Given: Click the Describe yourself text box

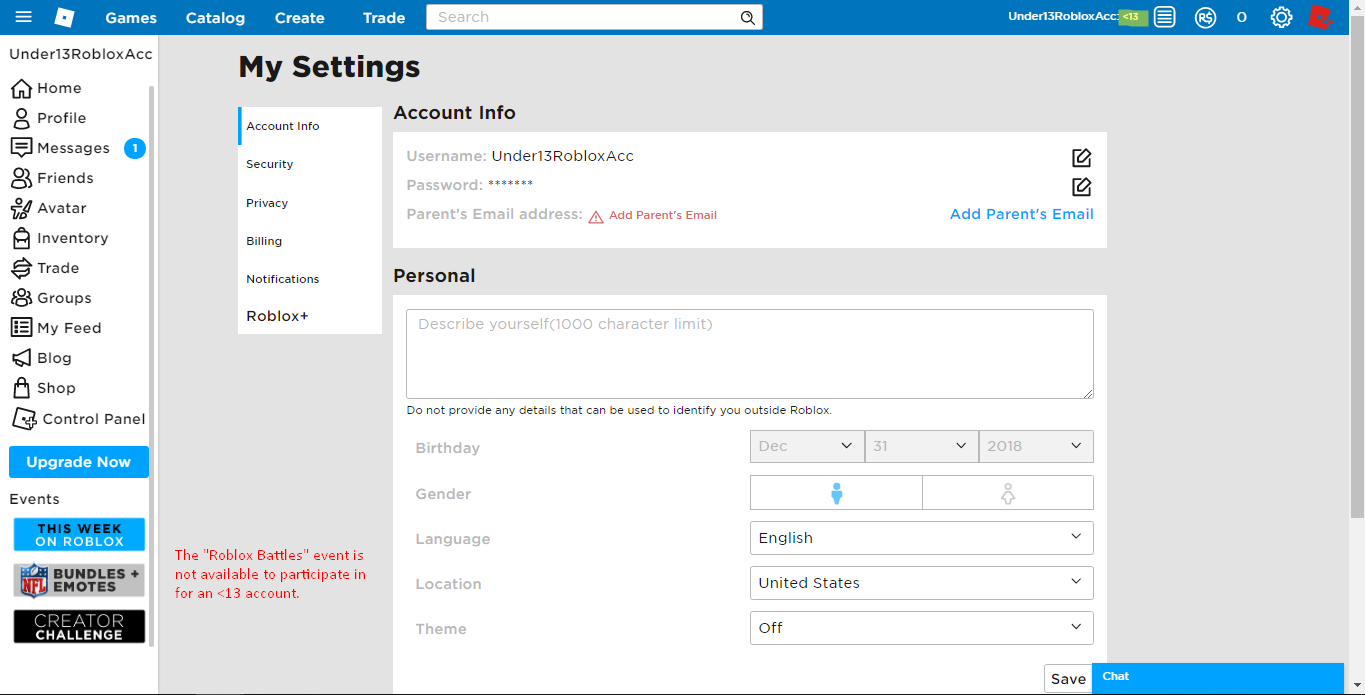Looking at the screenshot, I should tap(749, 354).
